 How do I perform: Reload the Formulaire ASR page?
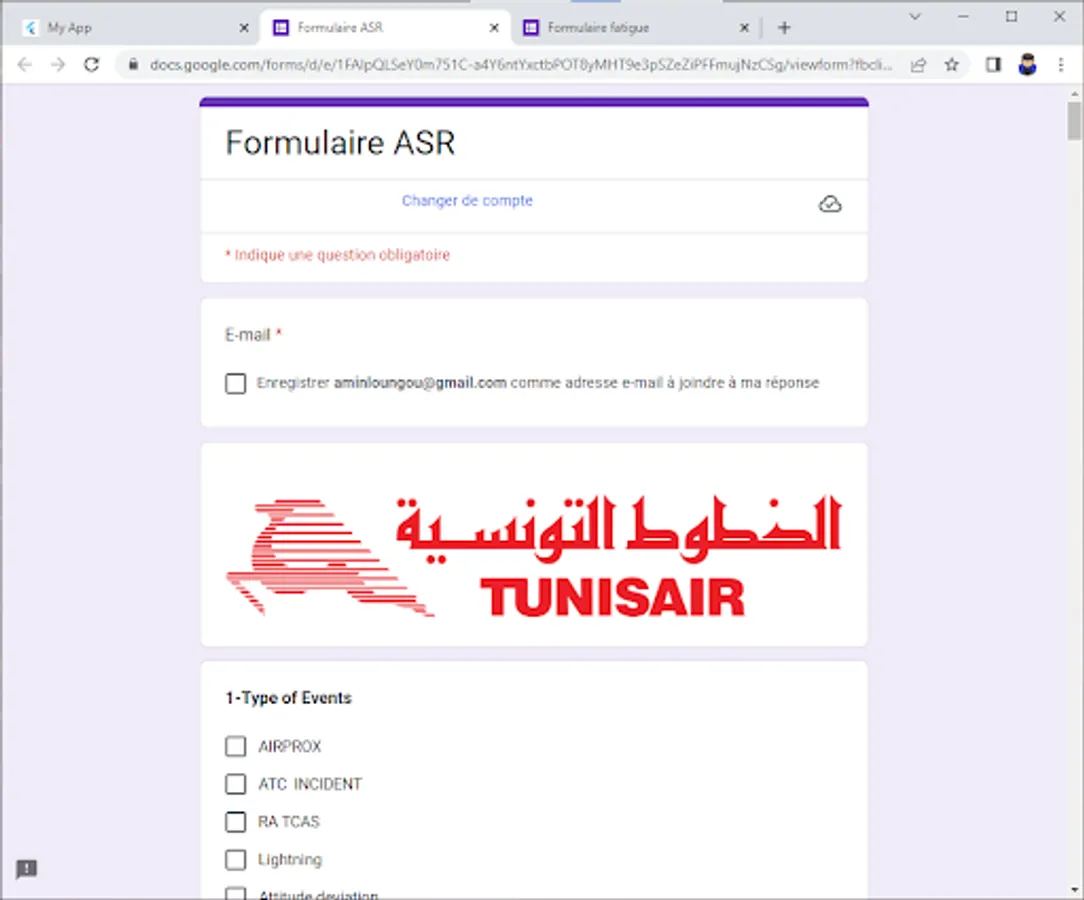(x=91, y=65)
